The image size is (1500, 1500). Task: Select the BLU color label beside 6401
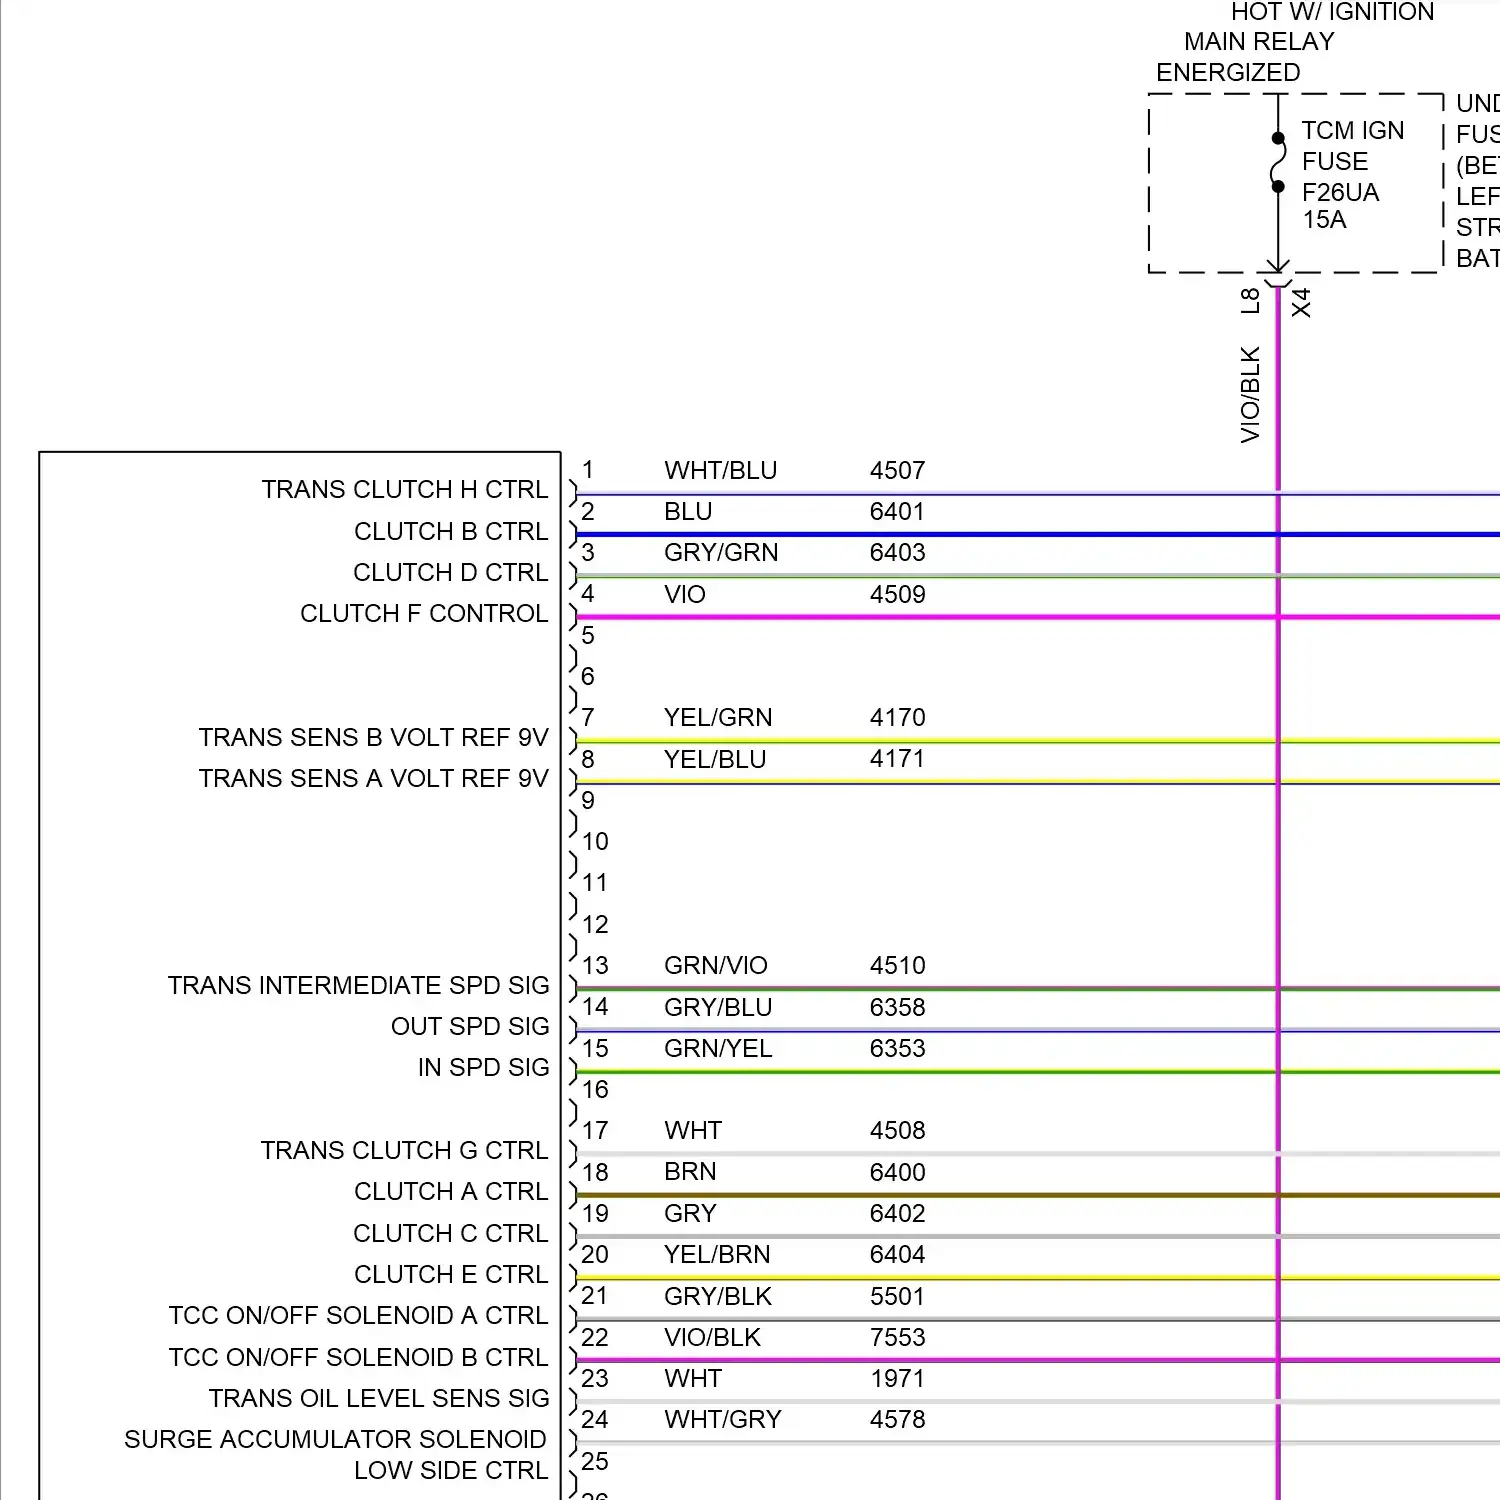point(688,511)
